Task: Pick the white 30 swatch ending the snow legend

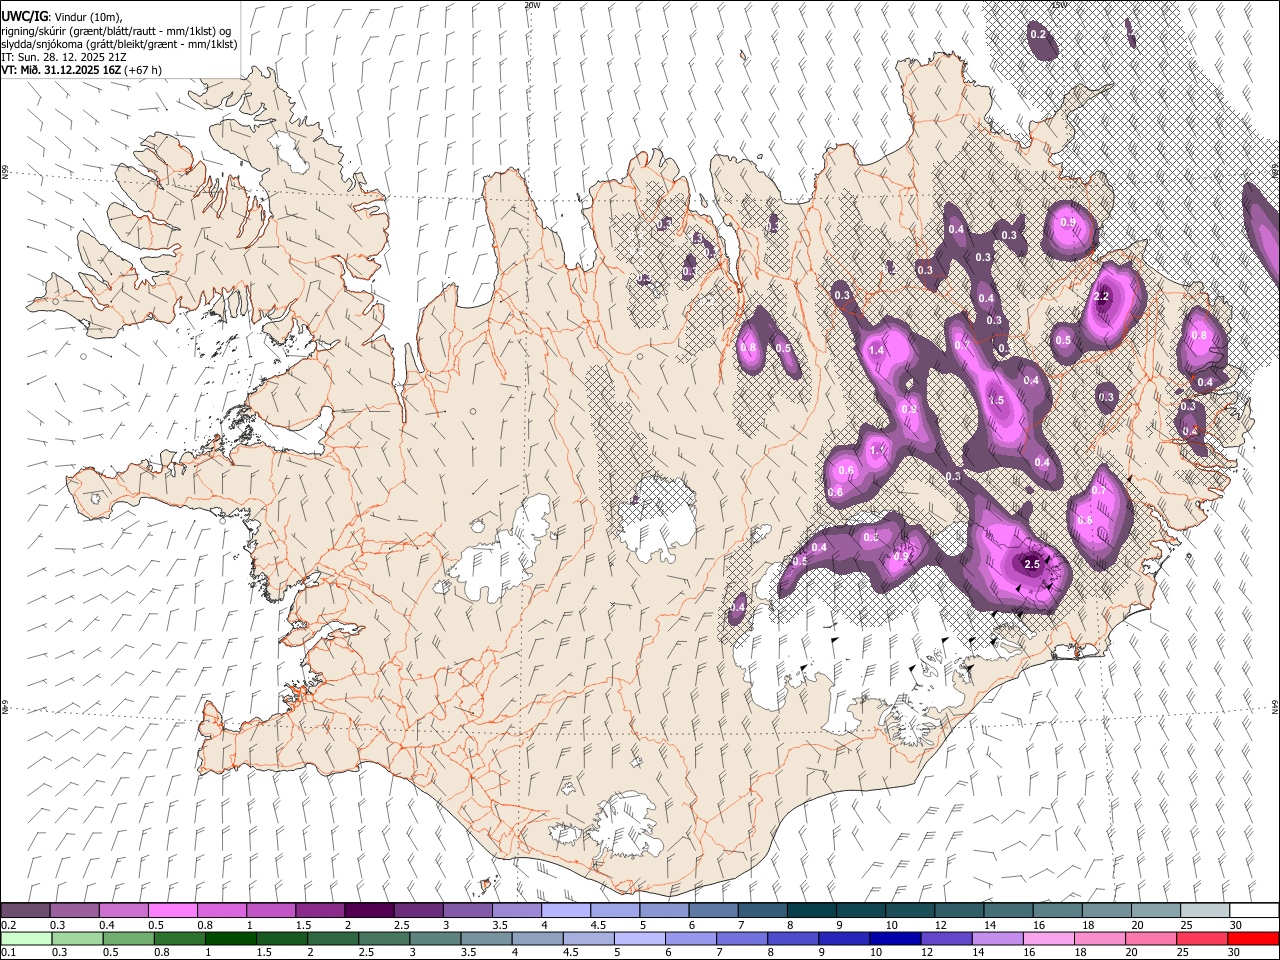Action: 1254,911
